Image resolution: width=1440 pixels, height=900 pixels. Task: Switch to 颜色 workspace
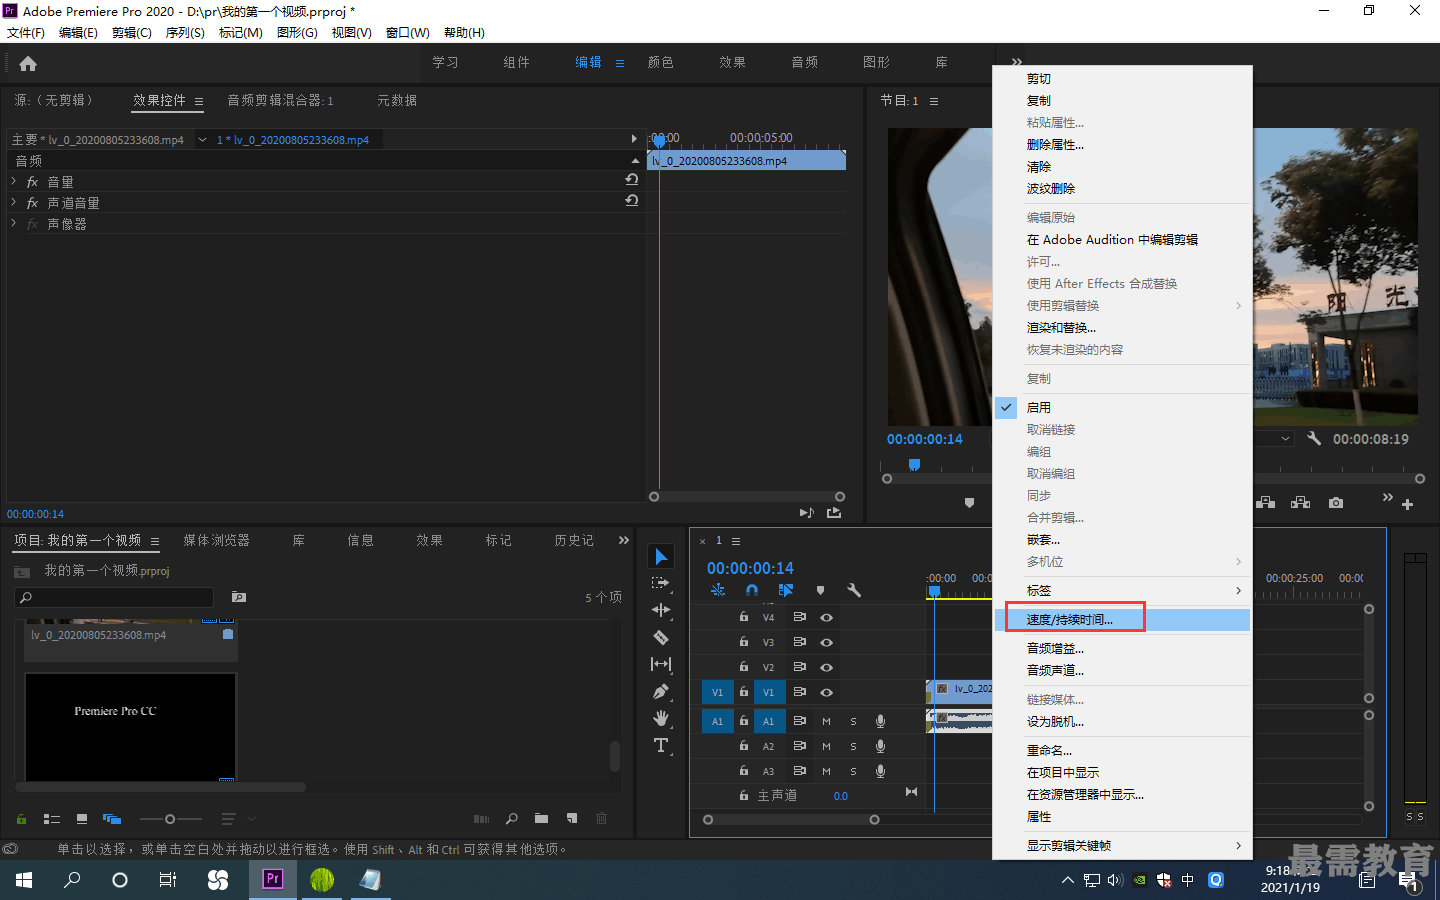click(x=661, y=62)
